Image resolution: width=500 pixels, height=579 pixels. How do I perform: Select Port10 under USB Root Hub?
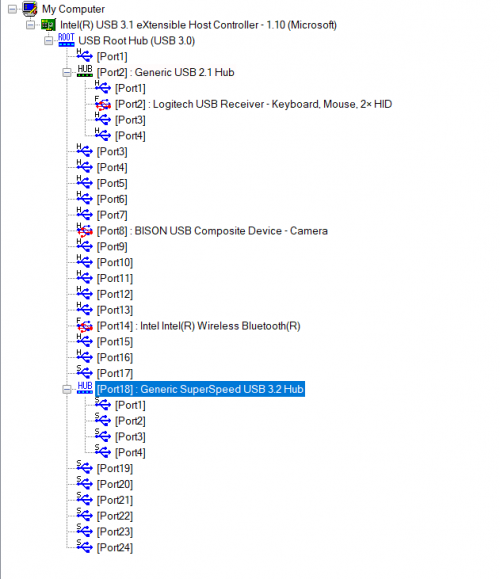(115, 263)
